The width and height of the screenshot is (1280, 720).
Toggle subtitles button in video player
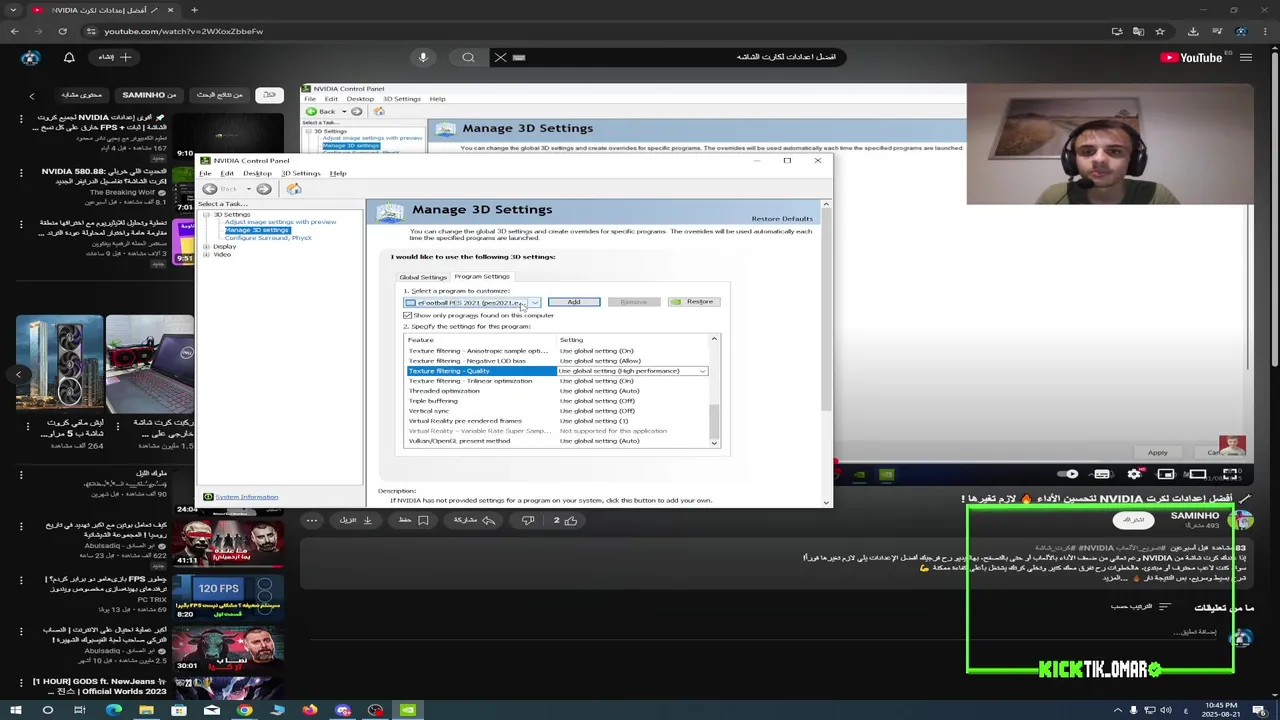pyautogui.click(x=1102, y=474)
